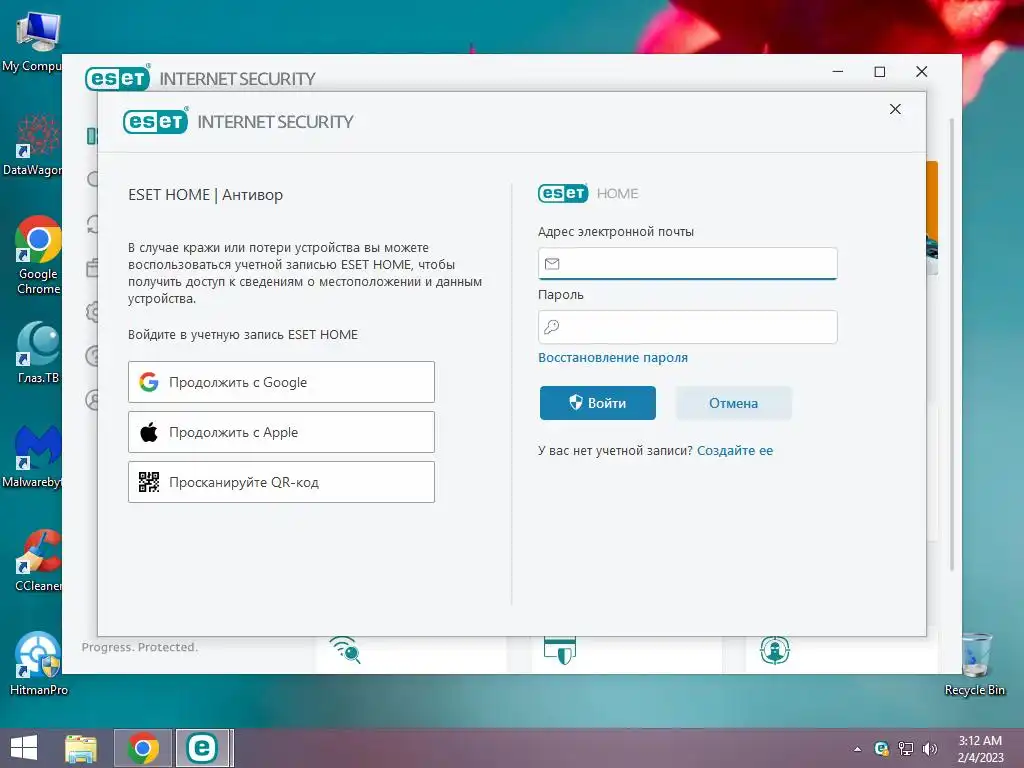Screen dimensions: 1024x768
Task: Open the banking protection shield tile icon
Action: [x=560, y=650]
